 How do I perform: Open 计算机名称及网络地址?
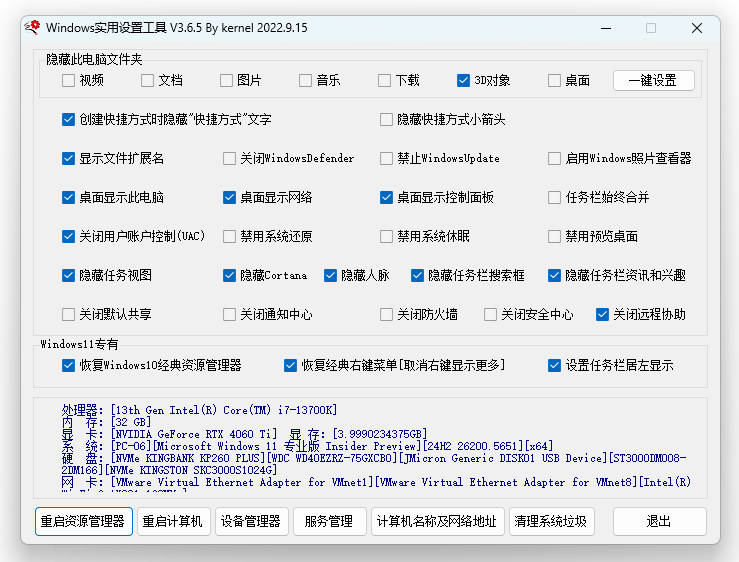click(437, 521)
